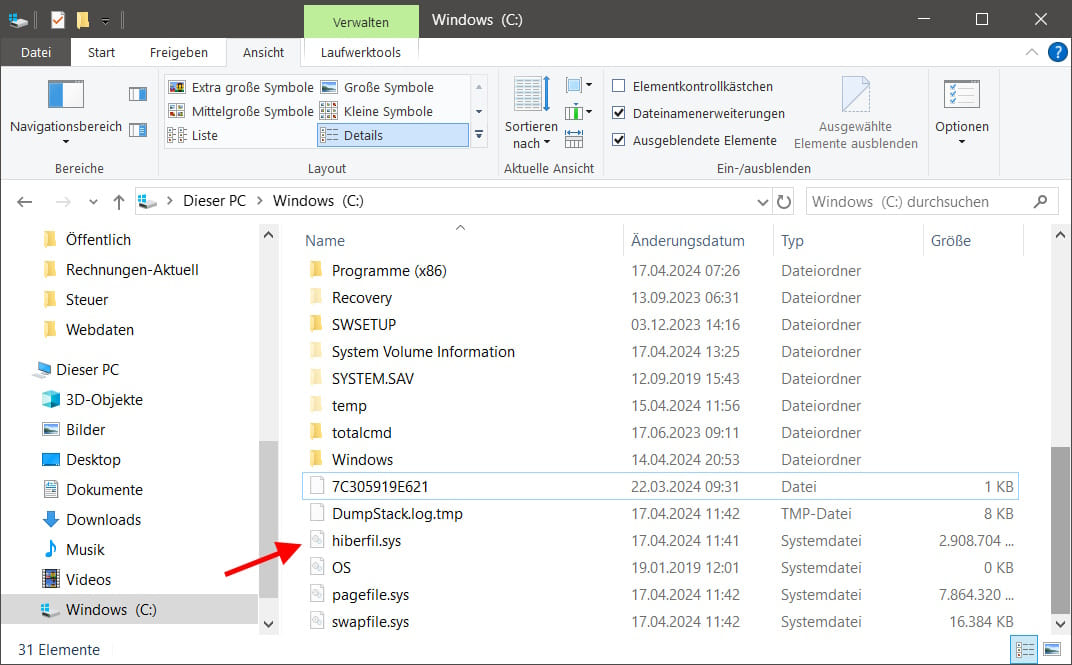
Task: Enable the Elementkontrollkästchen checkbox
Action: [x=619, y=87]
